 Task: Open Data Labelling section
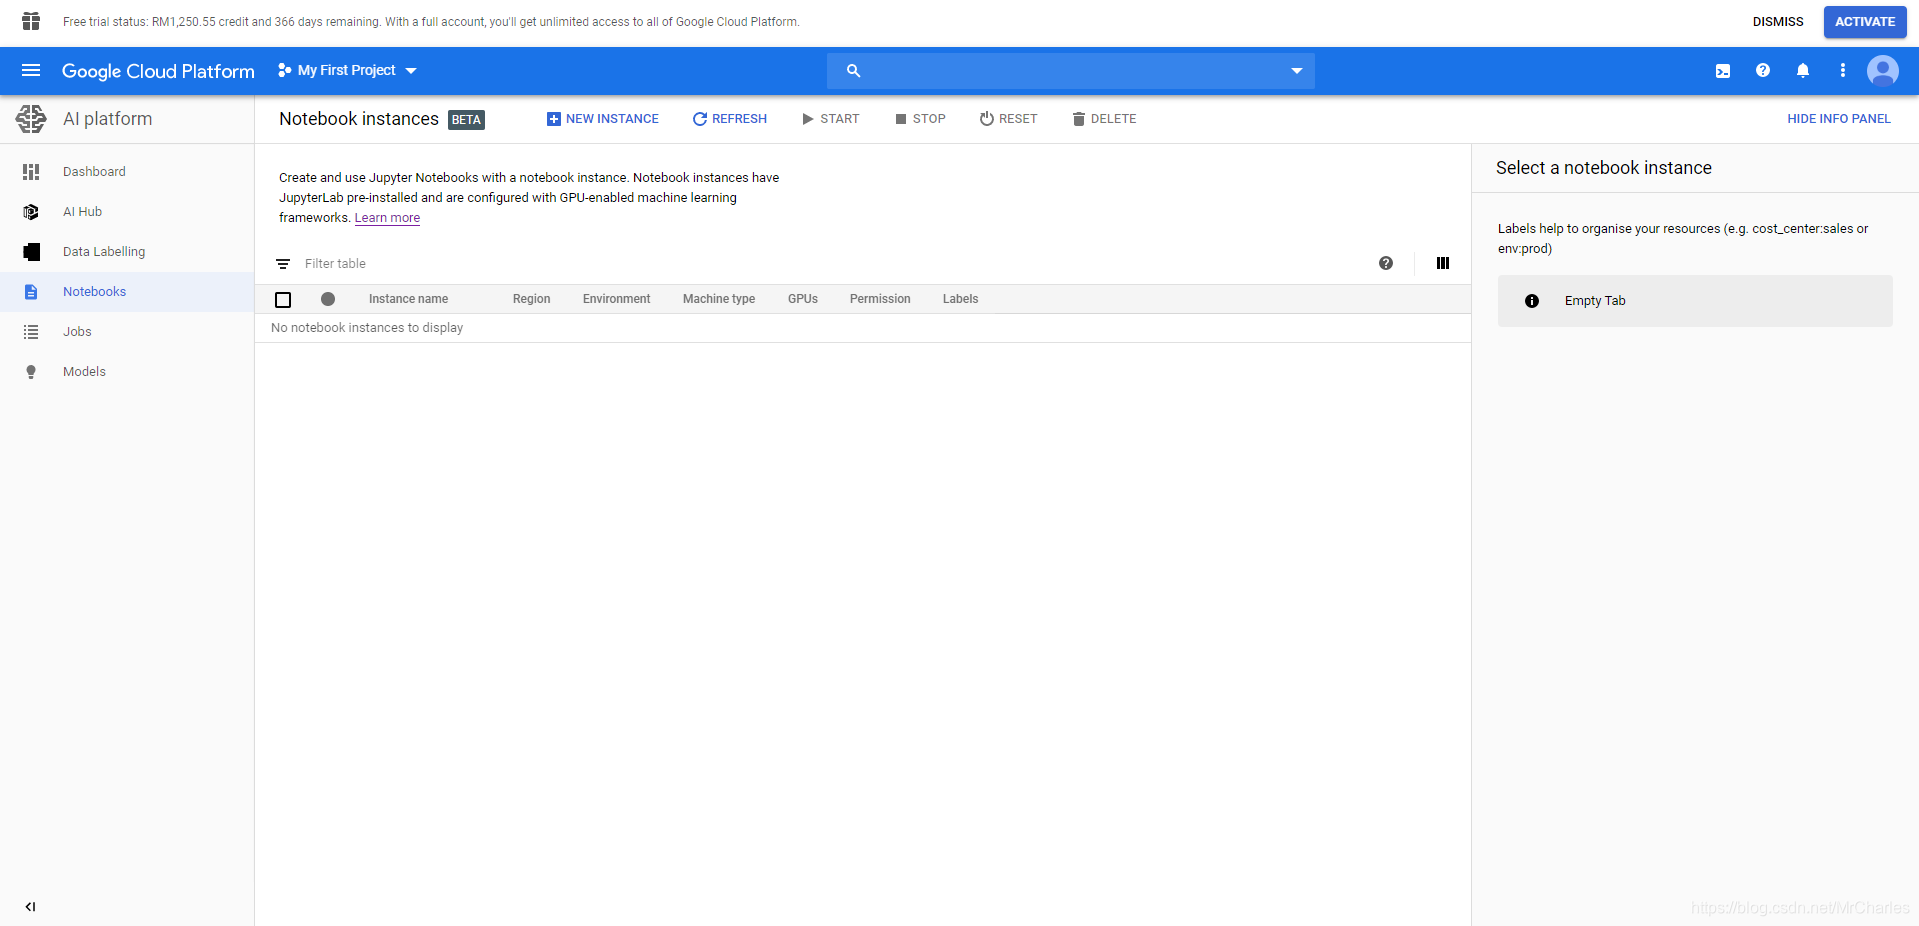(104, 252)
